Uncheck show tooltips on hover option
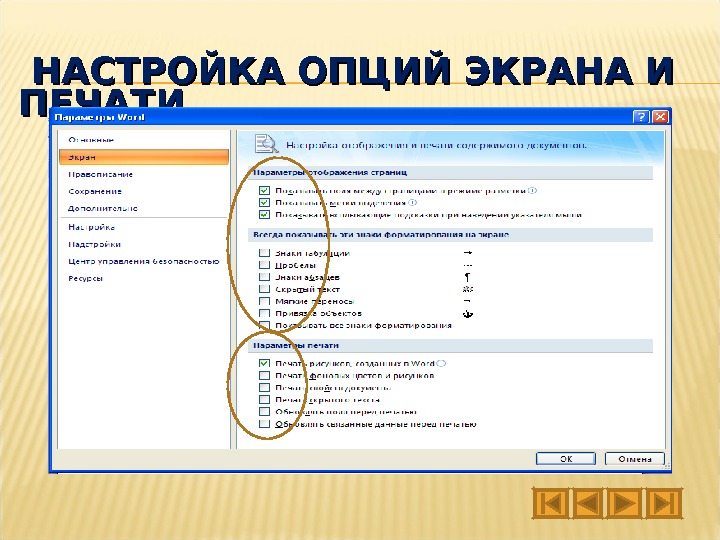This screenshot has width=720, height=540. click(x=264, y=214)
